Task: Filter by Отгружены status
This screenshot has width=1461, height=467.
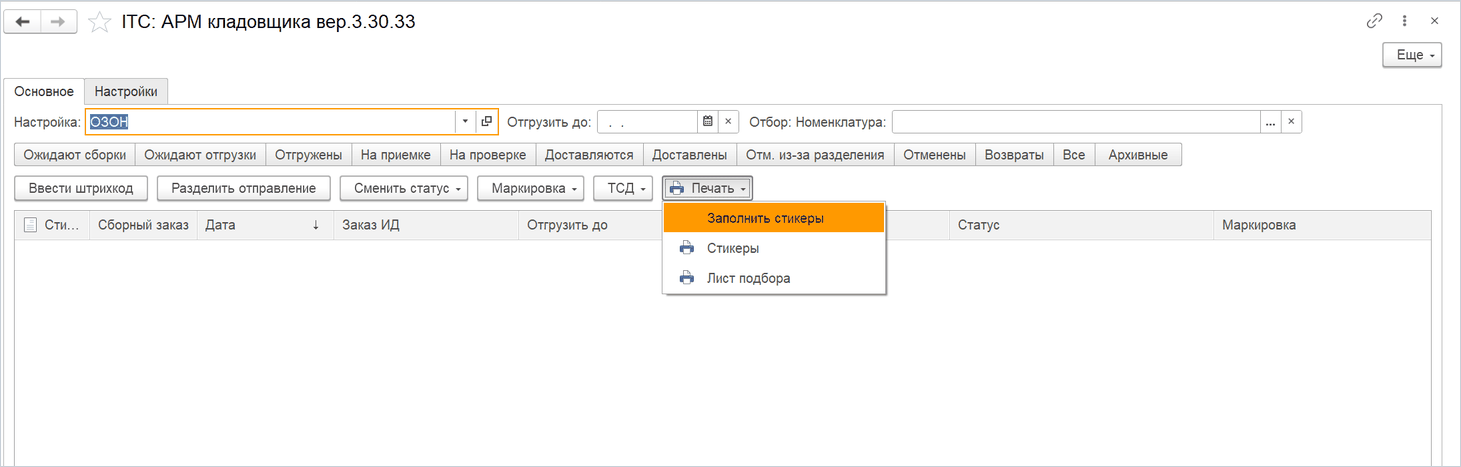Action: click(x=309, y=155)
